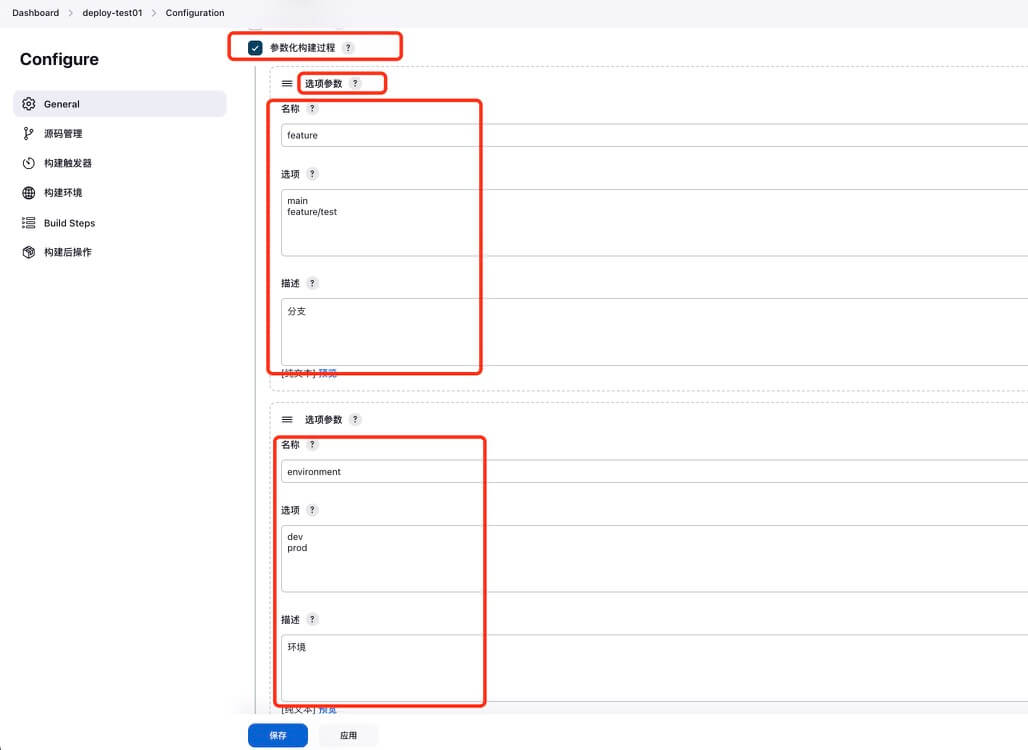Click the 应用 button
The image size is (1028, 750).
pyautogui.click(x=348, y=735)
